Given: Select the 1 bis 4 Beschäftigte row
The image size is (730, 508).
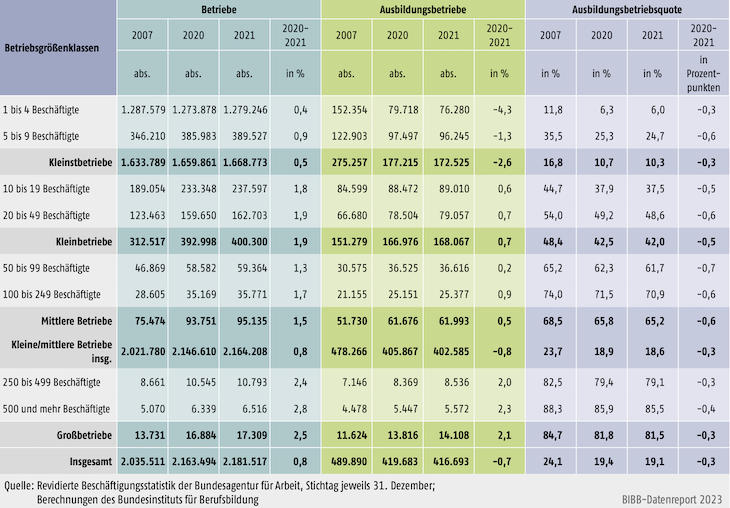Looking at the screenshot, I should [x=50, y=107].
